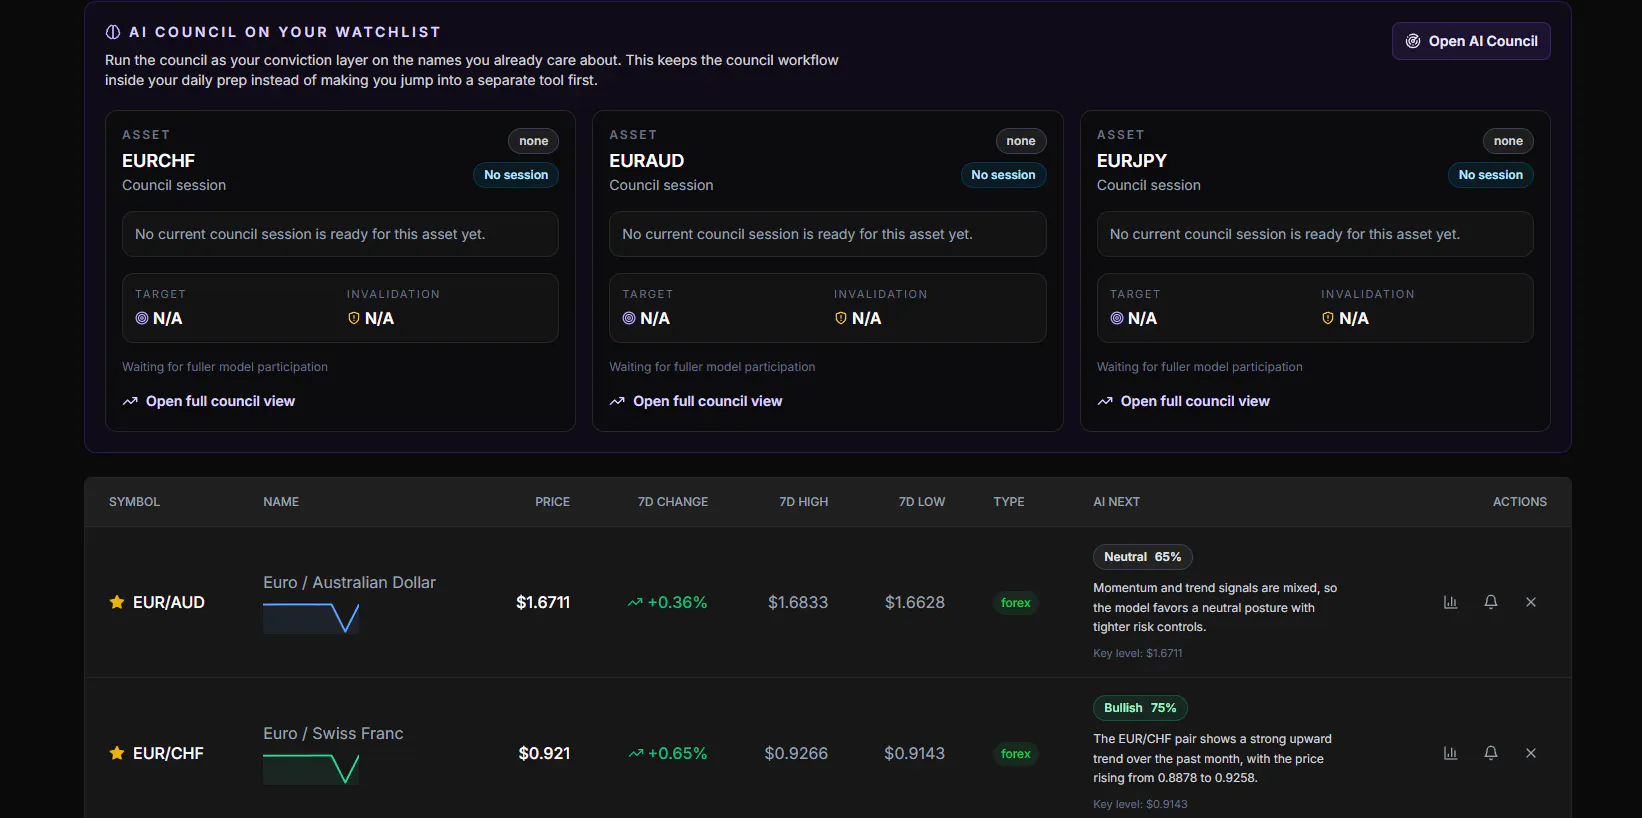Viewport: 1642px width, 818px height.
Task: Click the EUR/AUD sparkline chart thumbnail
Action: coord(311,619)
